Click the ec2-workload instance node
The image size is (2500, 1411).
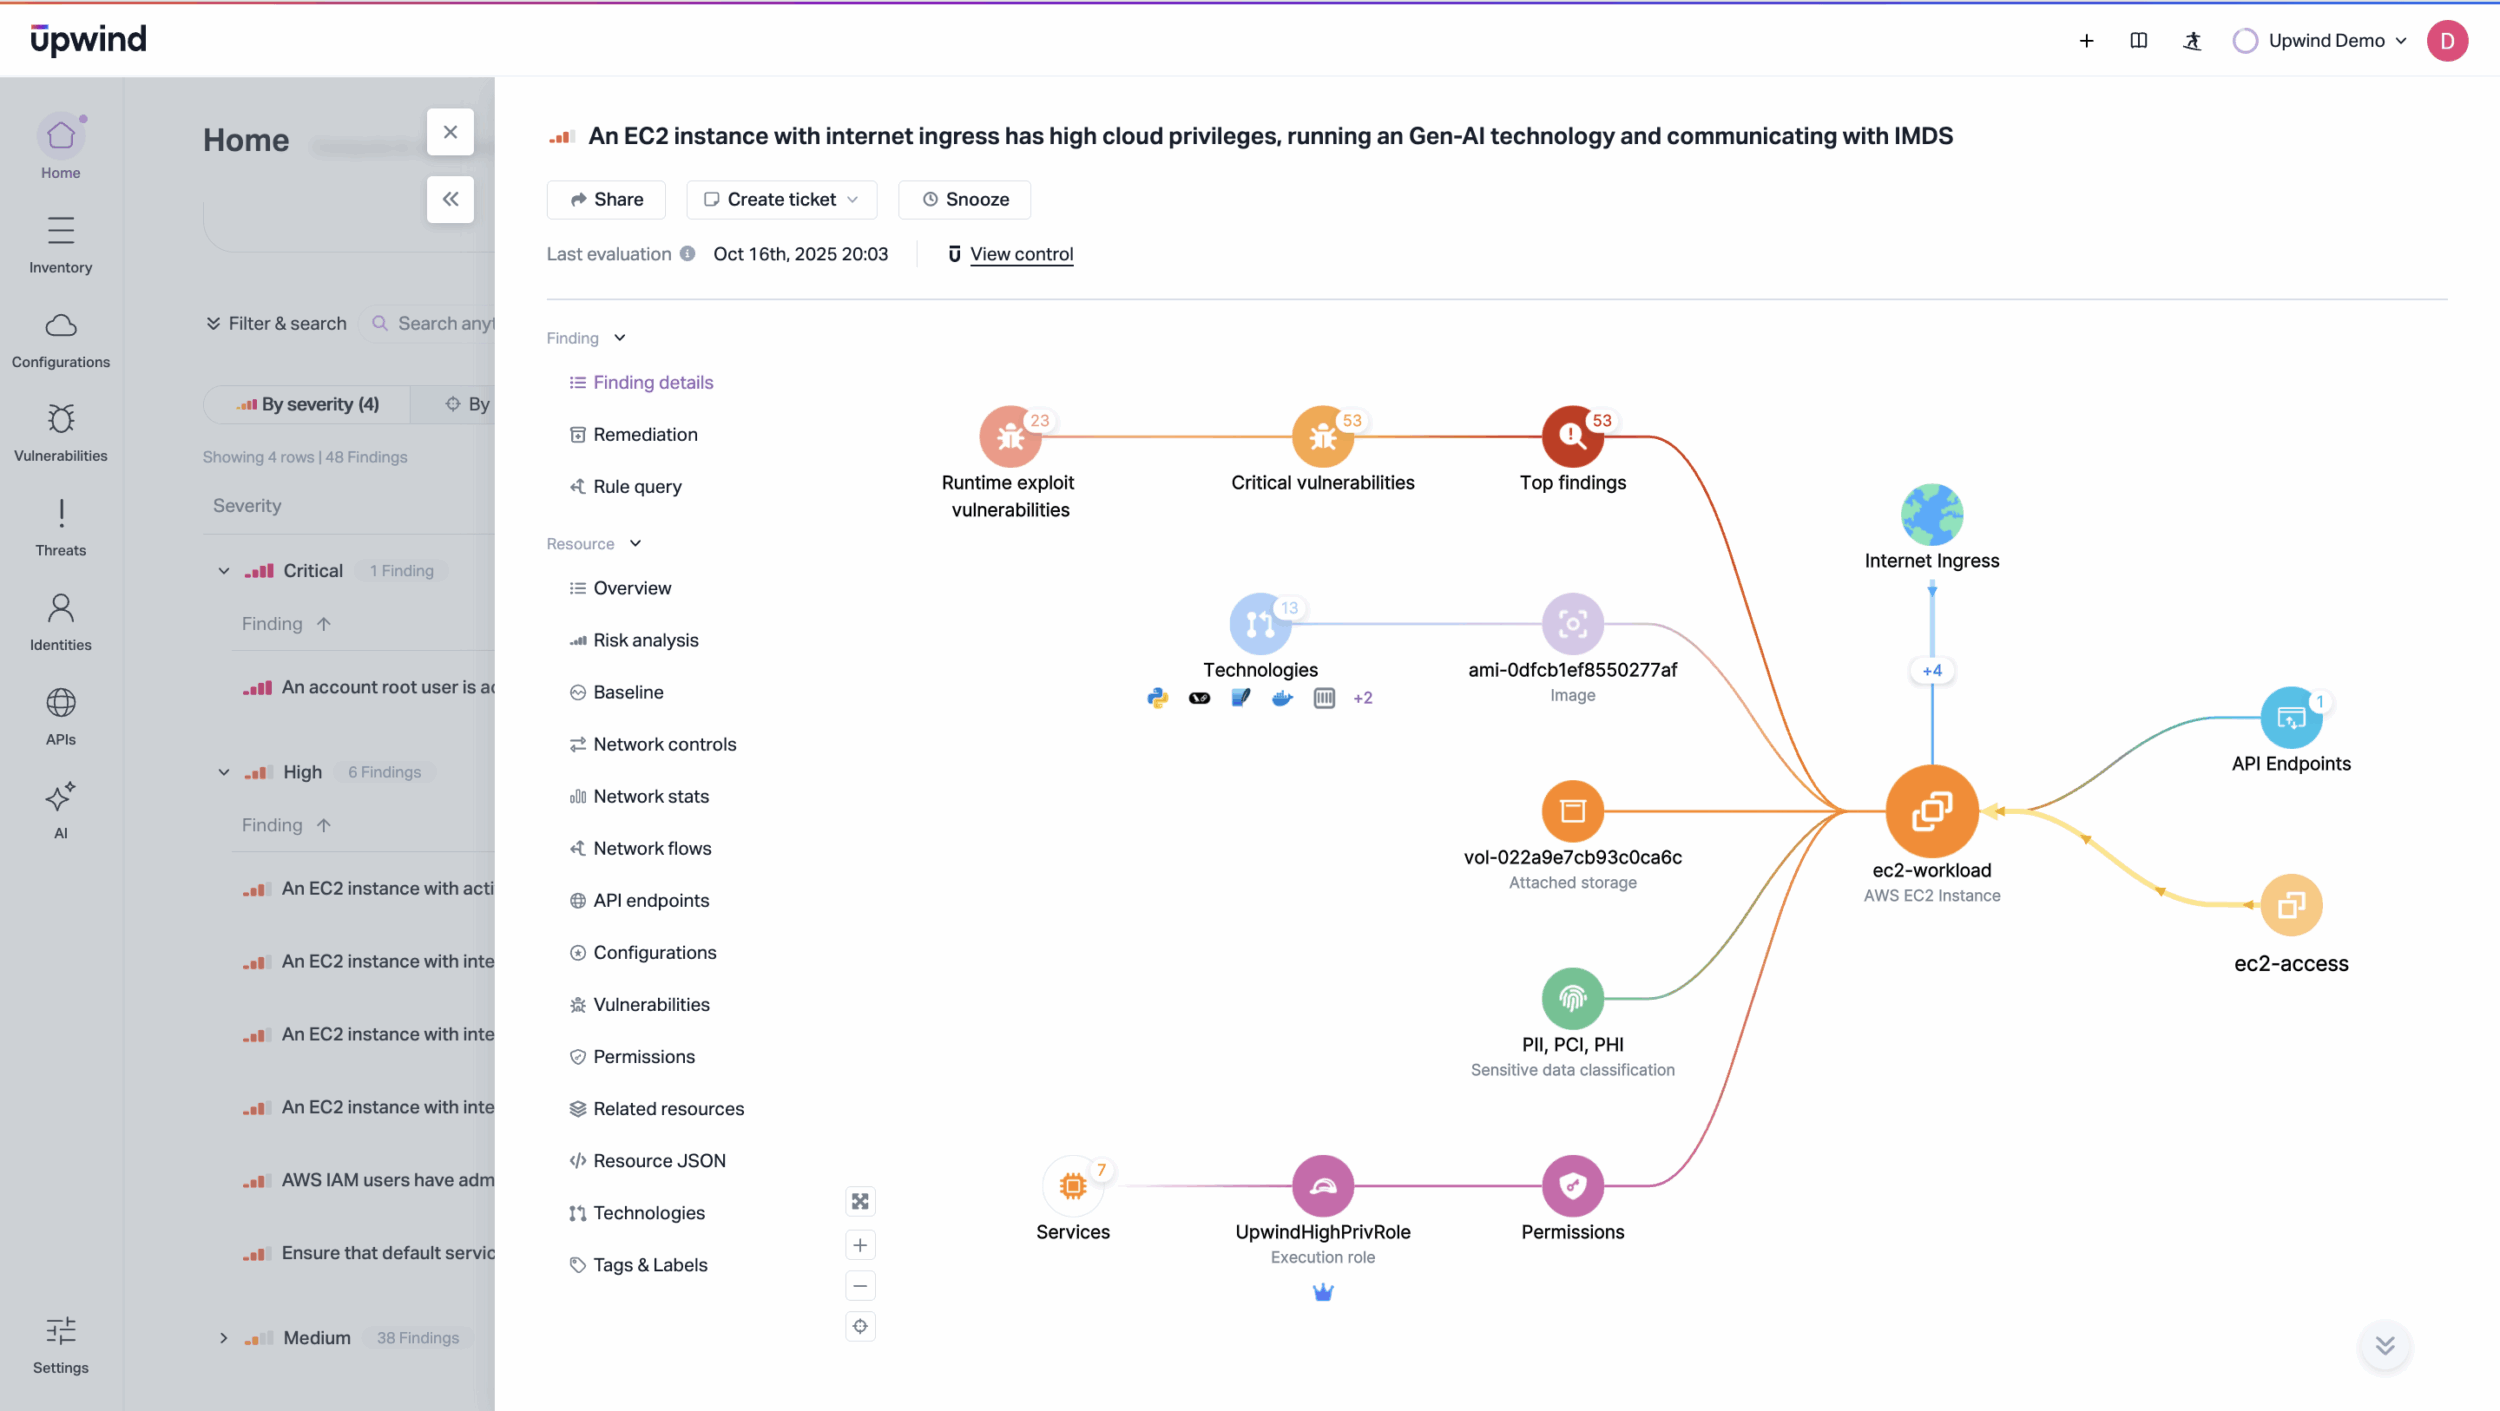(1931, 811)
